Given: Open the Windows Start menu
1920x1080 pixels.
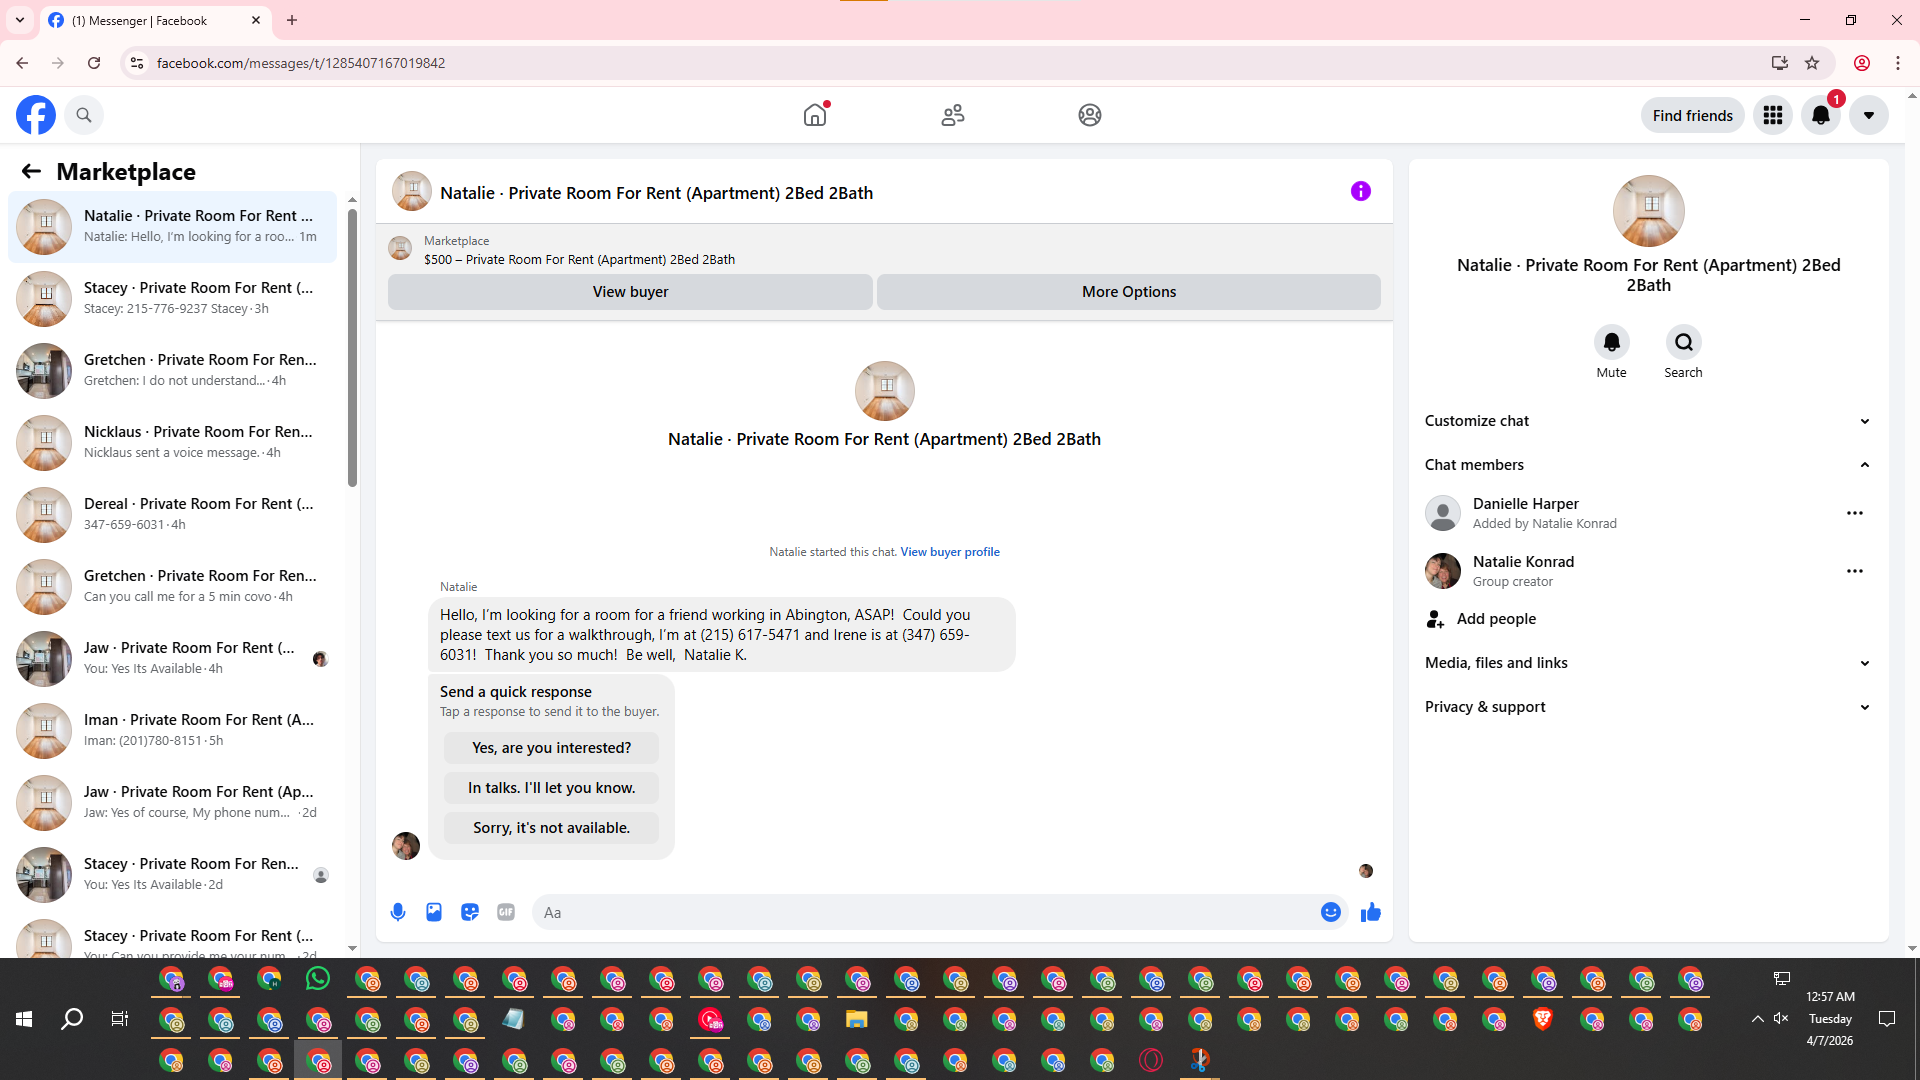Looking at the screenshot, I should [24, 1019].
